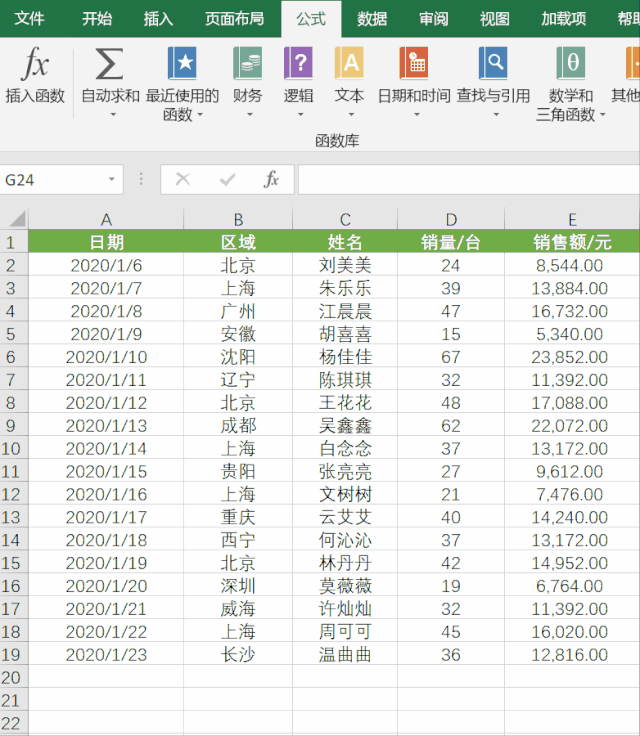The image size is (640, 736).
Task: Select column A header
Action: (x=106, y=219)
